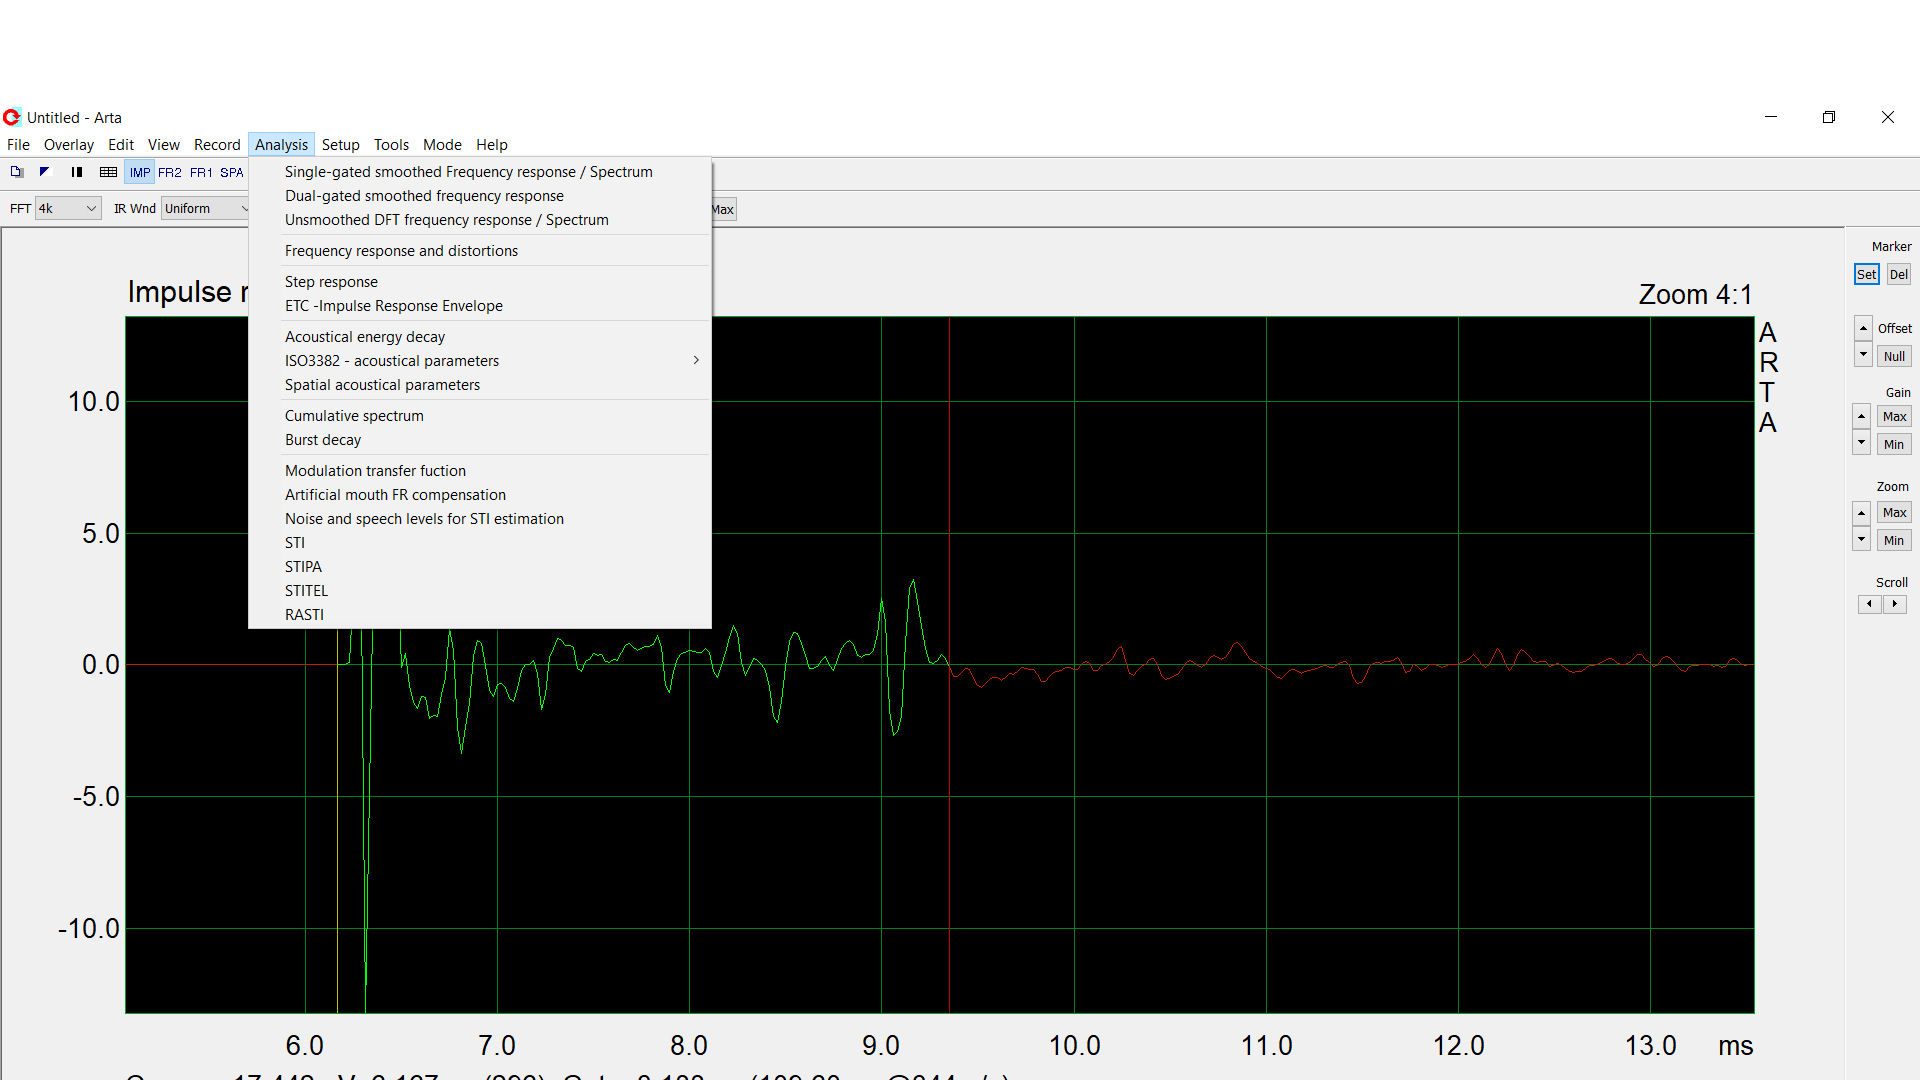Click the New document toolbar icon

click(x=17, y=172)
